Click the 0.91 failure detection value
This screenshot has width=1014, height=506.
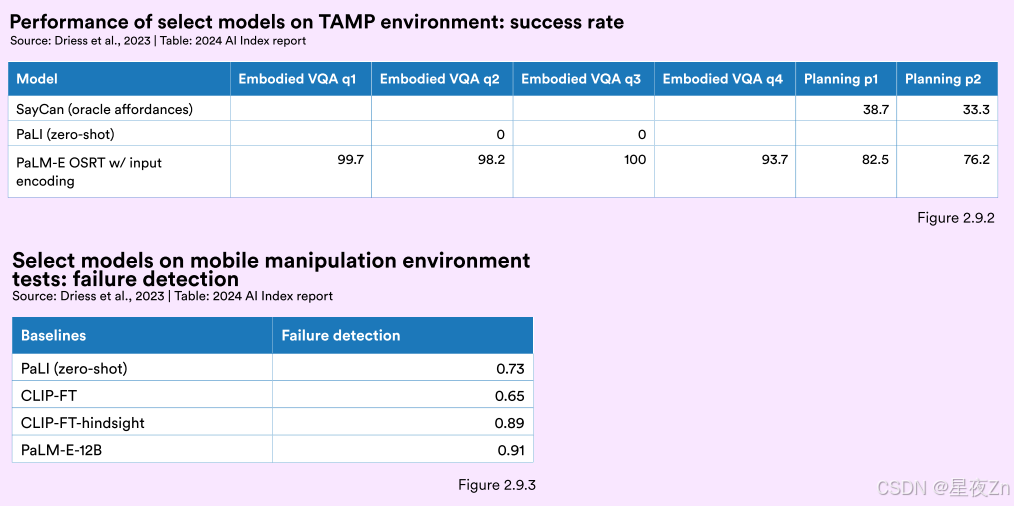pyautogui.click(x=510, y=451)
